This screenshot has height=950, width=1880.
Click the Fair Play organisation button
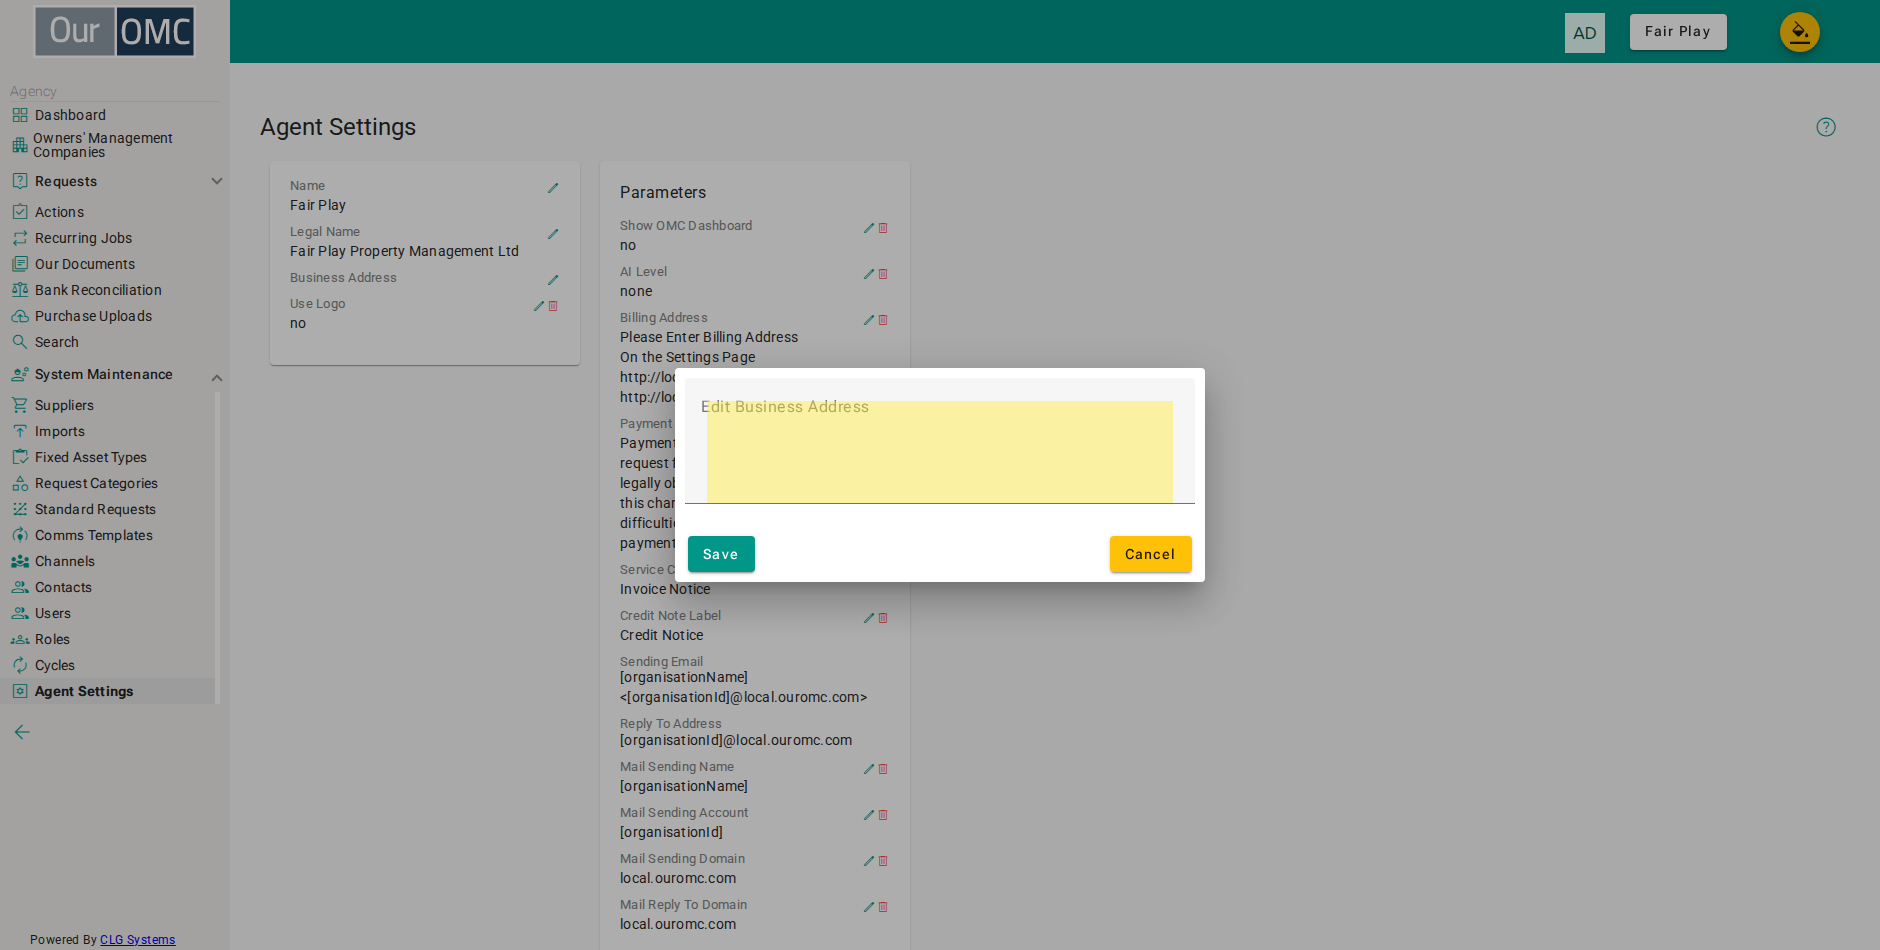(1678, 32)
